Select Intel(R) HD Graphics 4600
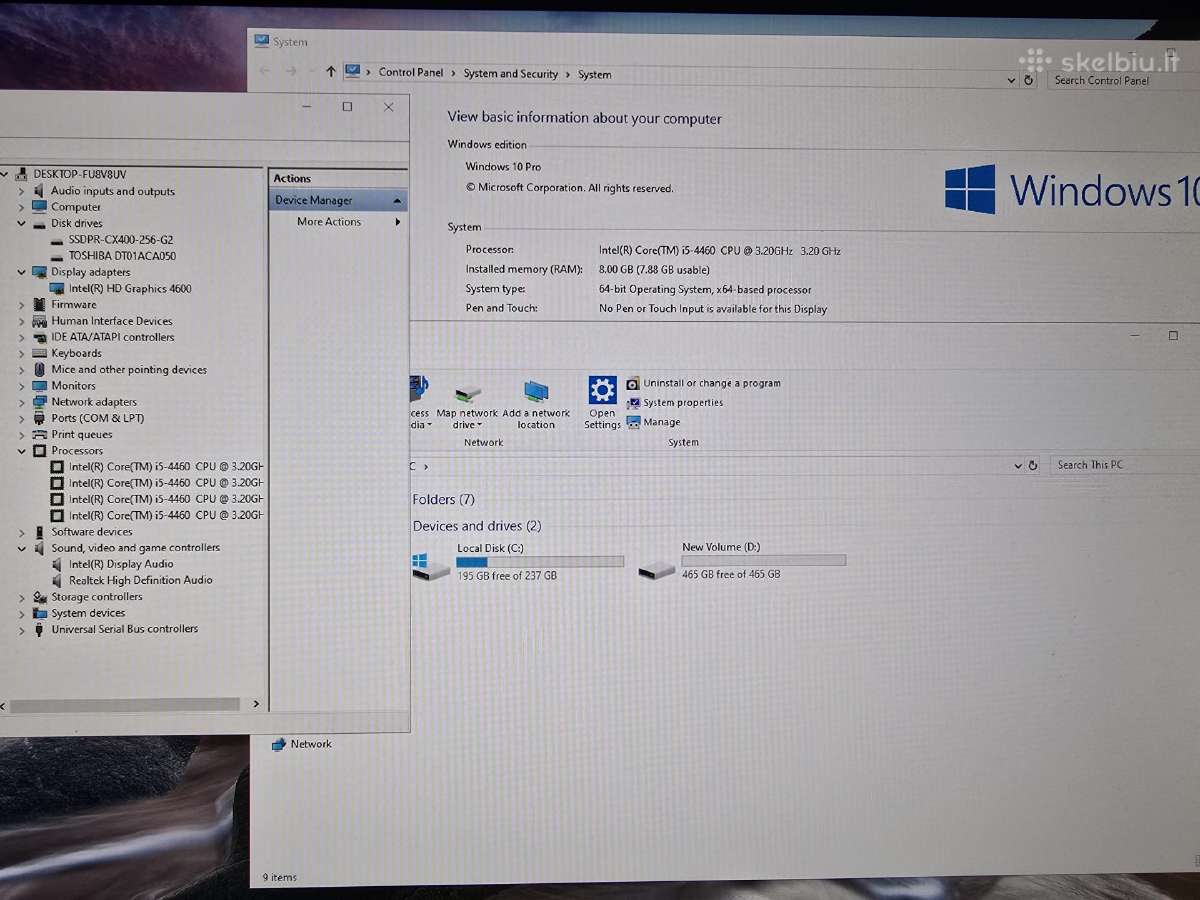This screenshot has width=1200, height=900. click(130, 289)
